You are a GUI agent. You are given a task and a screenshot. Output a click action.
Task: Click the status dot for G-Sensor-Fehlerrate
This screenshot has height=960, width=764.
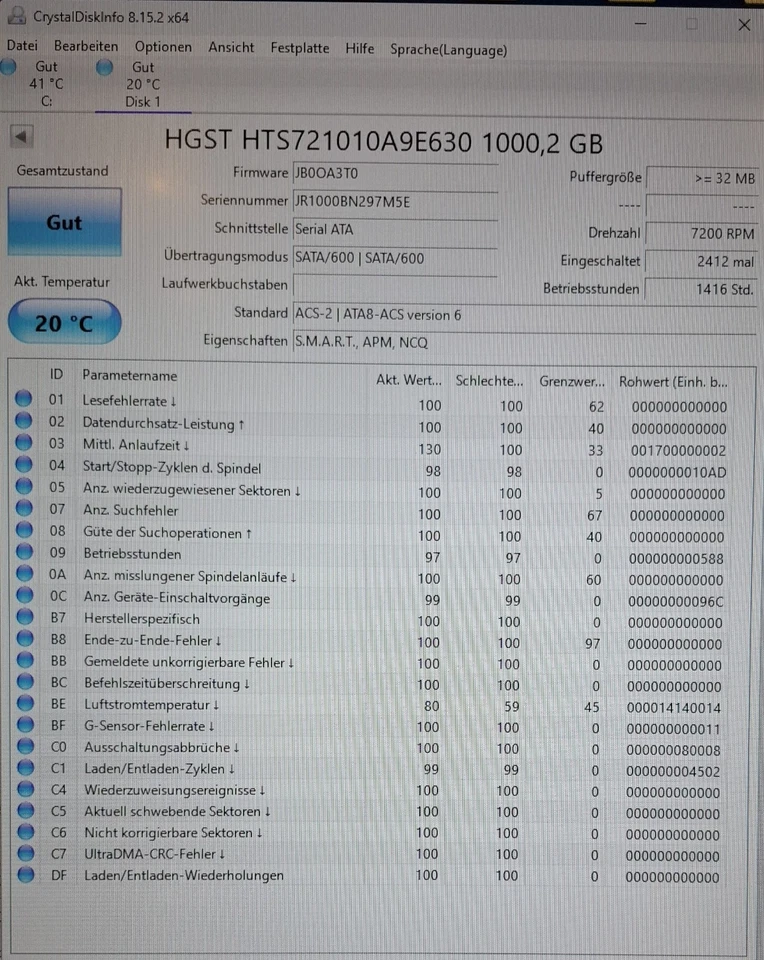(25, 724)
